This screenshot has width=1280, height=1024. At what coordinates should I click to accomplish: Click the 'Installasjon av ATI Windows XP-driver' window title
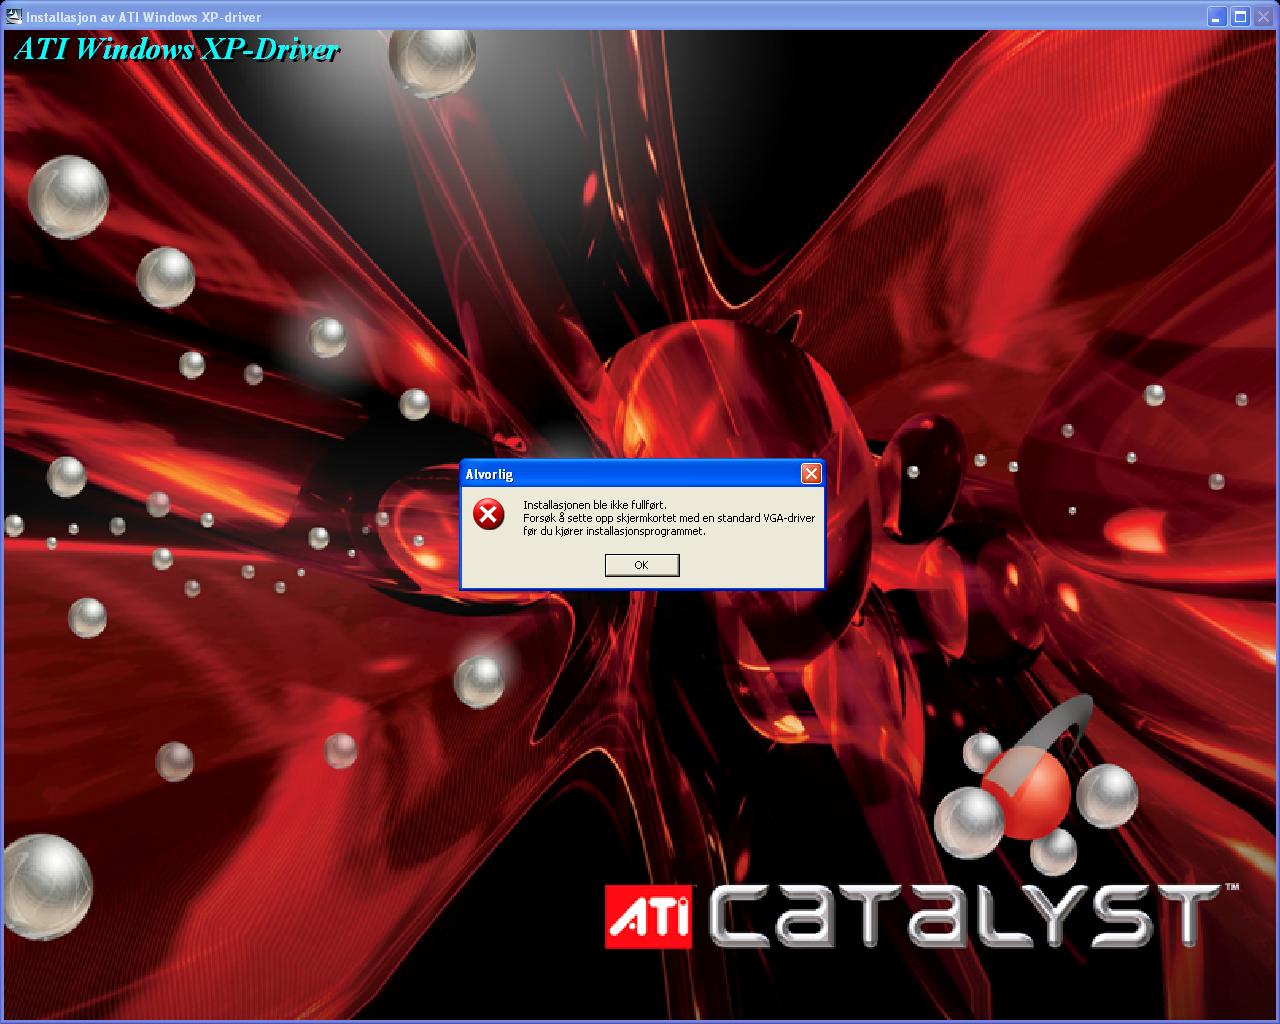144,17
